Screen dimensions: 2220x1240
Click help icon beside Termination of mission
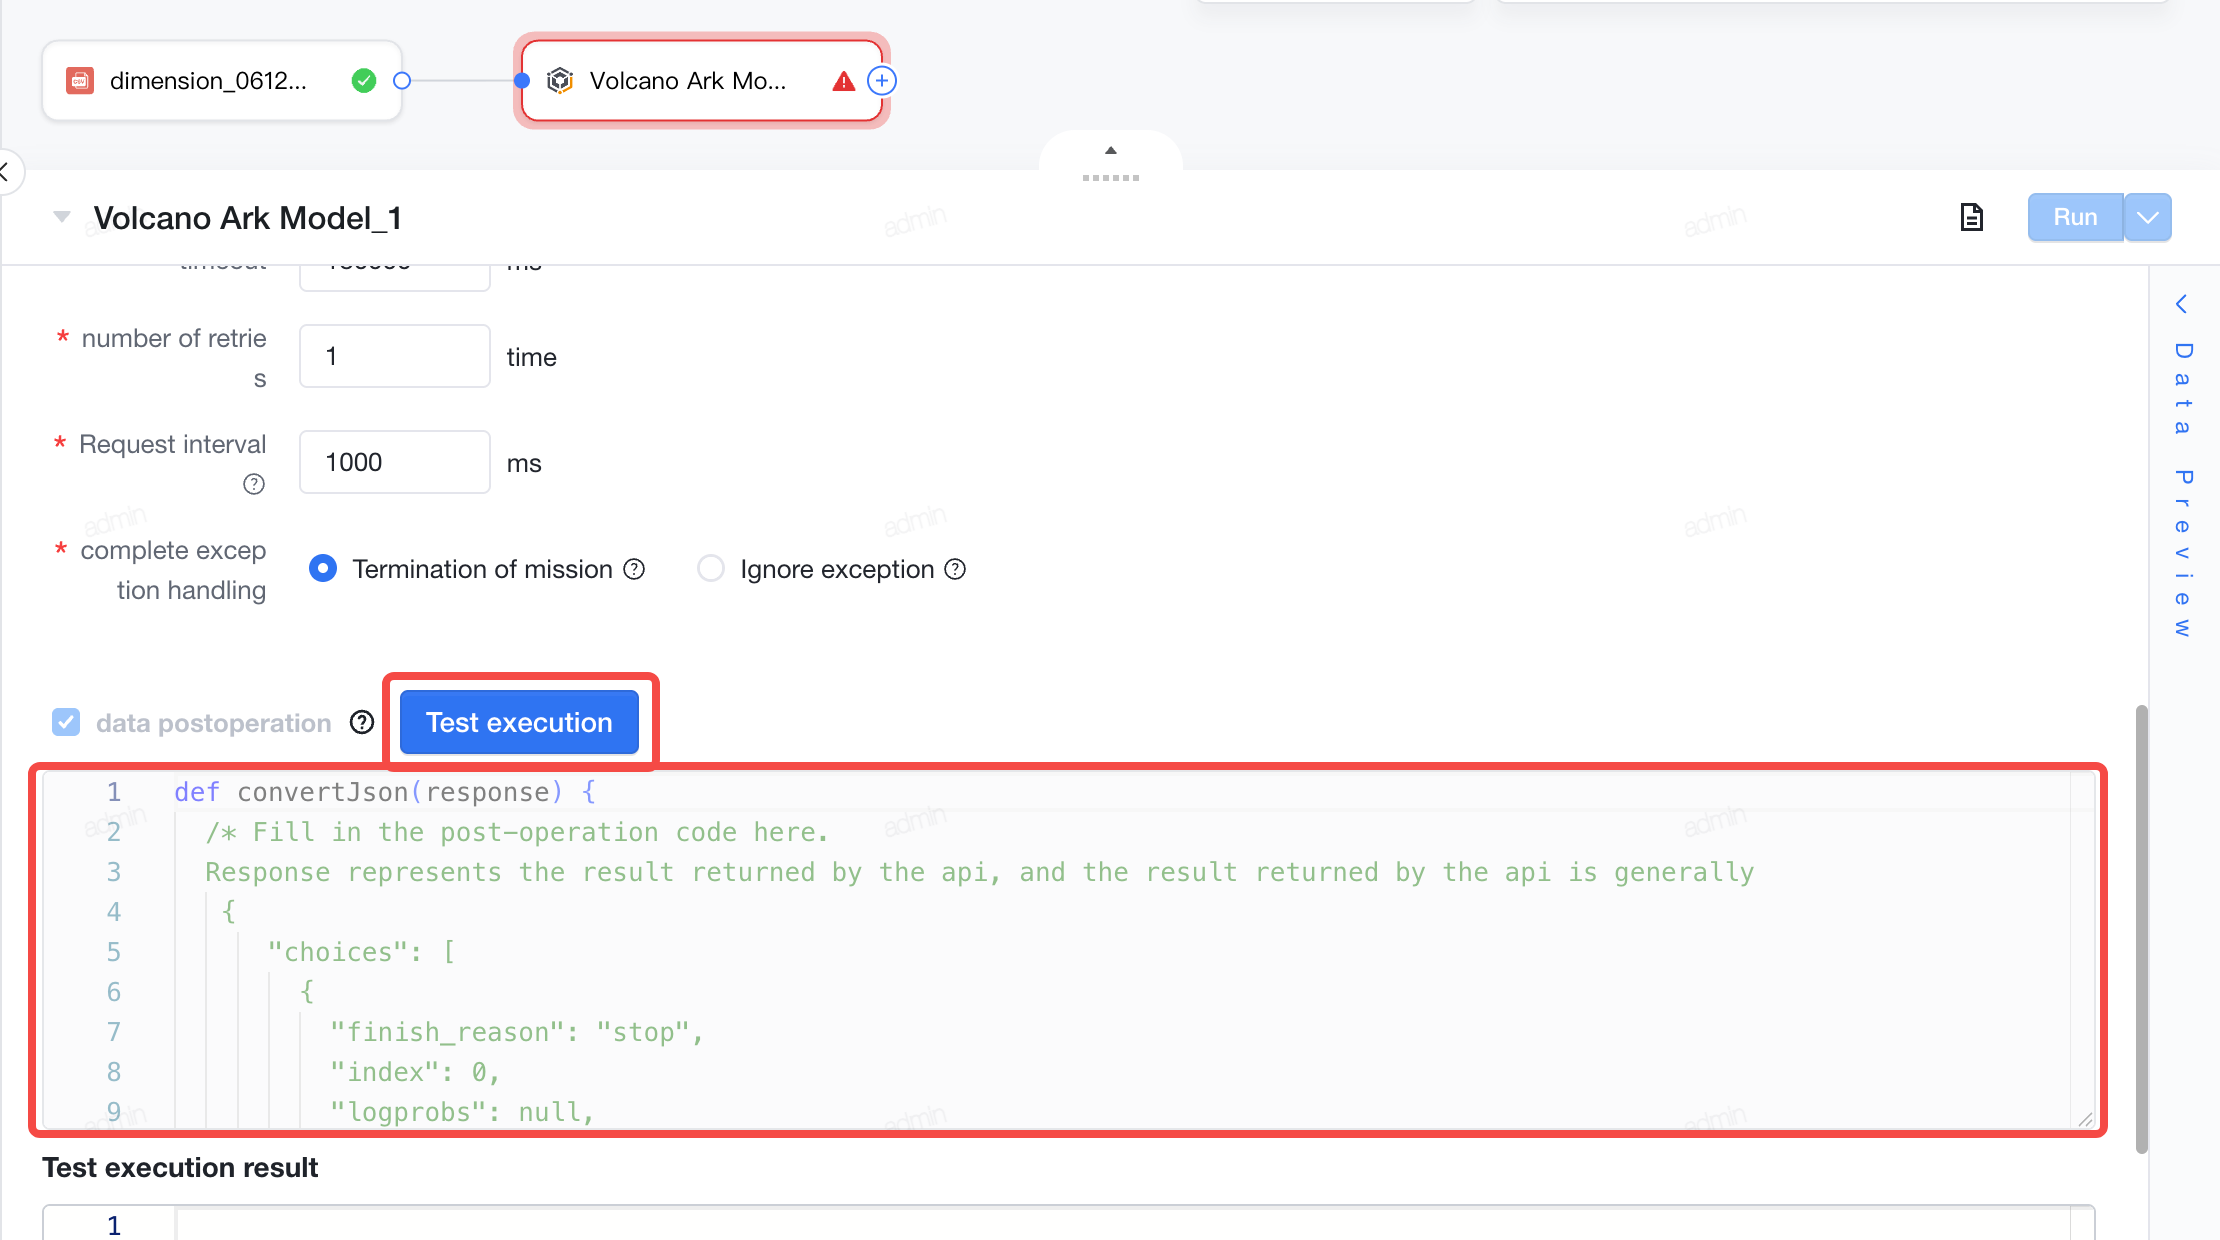[634, 569]
